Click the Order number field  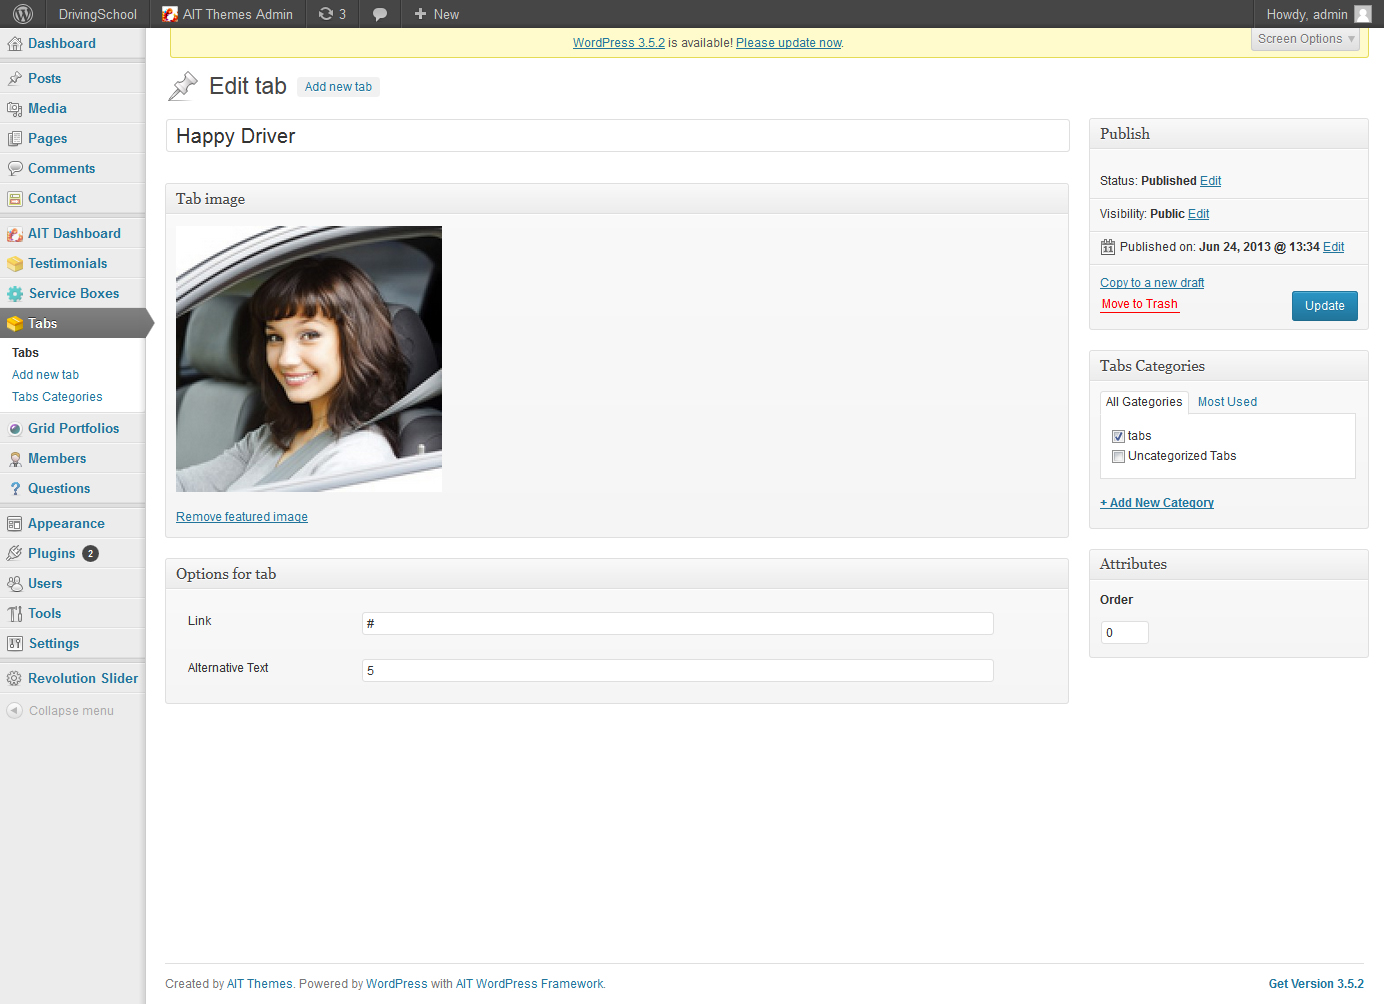point(1124,633)
